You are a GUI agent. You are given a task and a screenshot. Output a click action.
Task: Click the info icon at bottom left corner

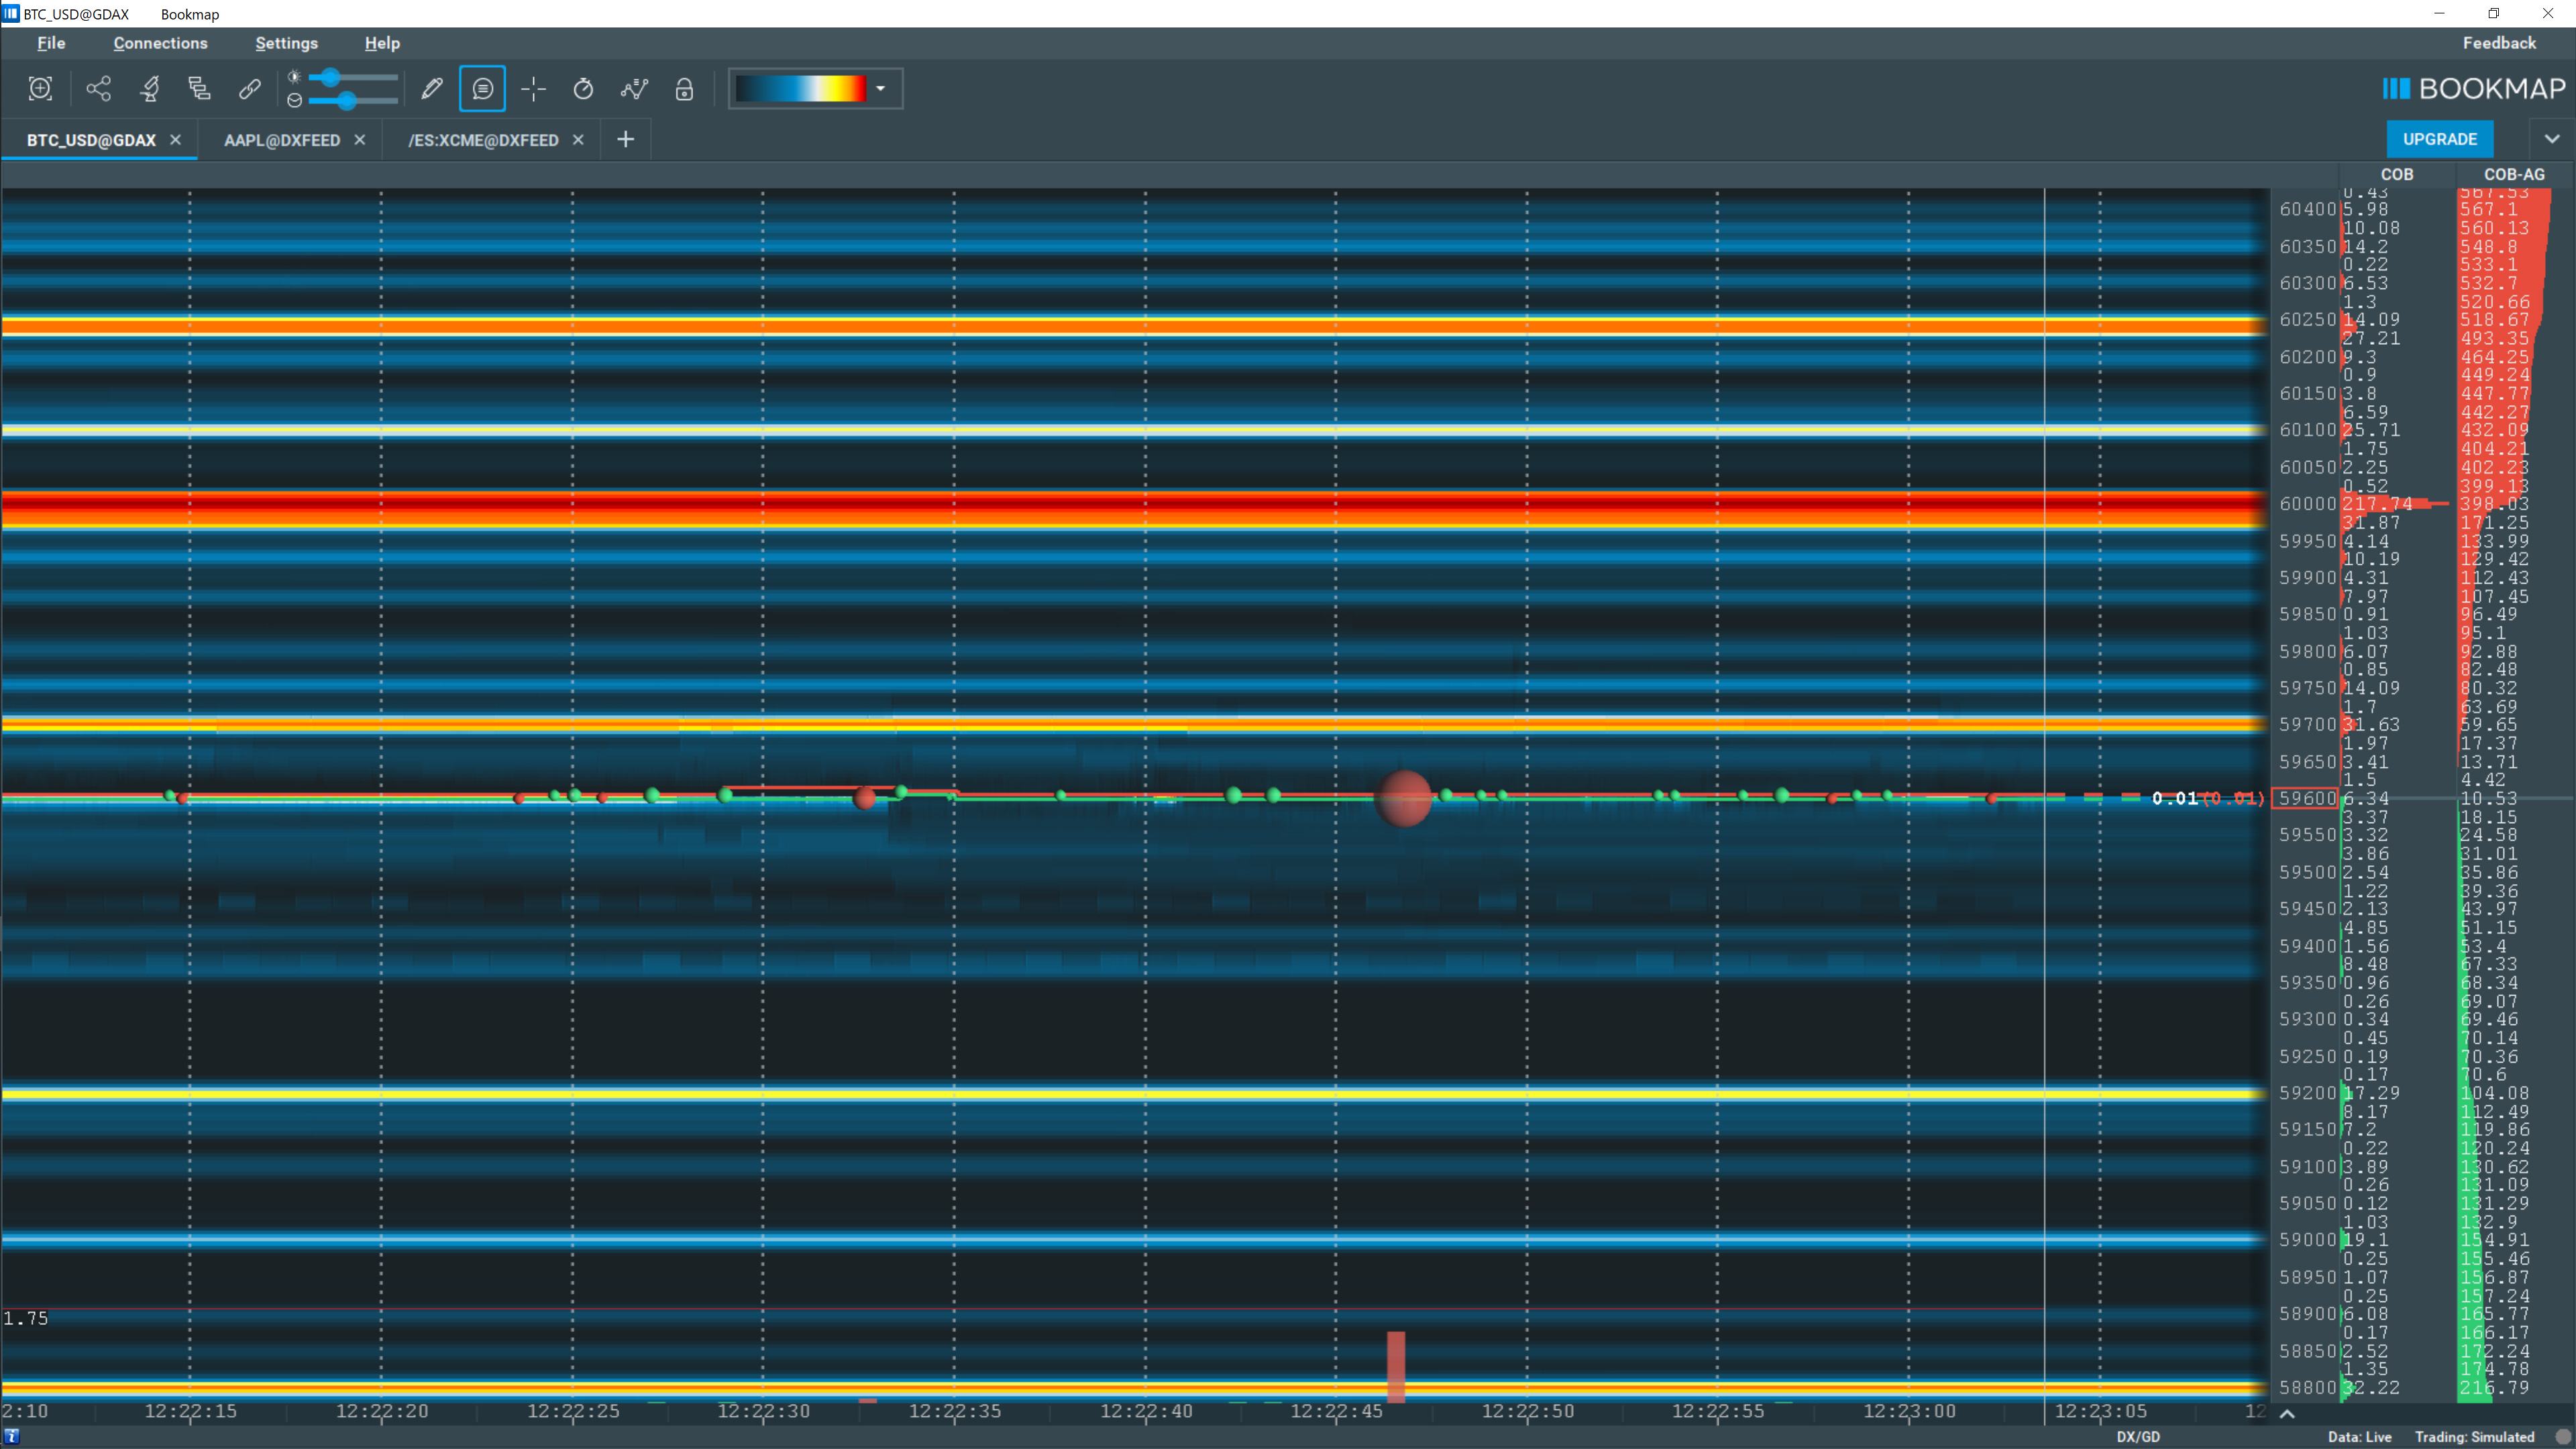point(12,1437)
